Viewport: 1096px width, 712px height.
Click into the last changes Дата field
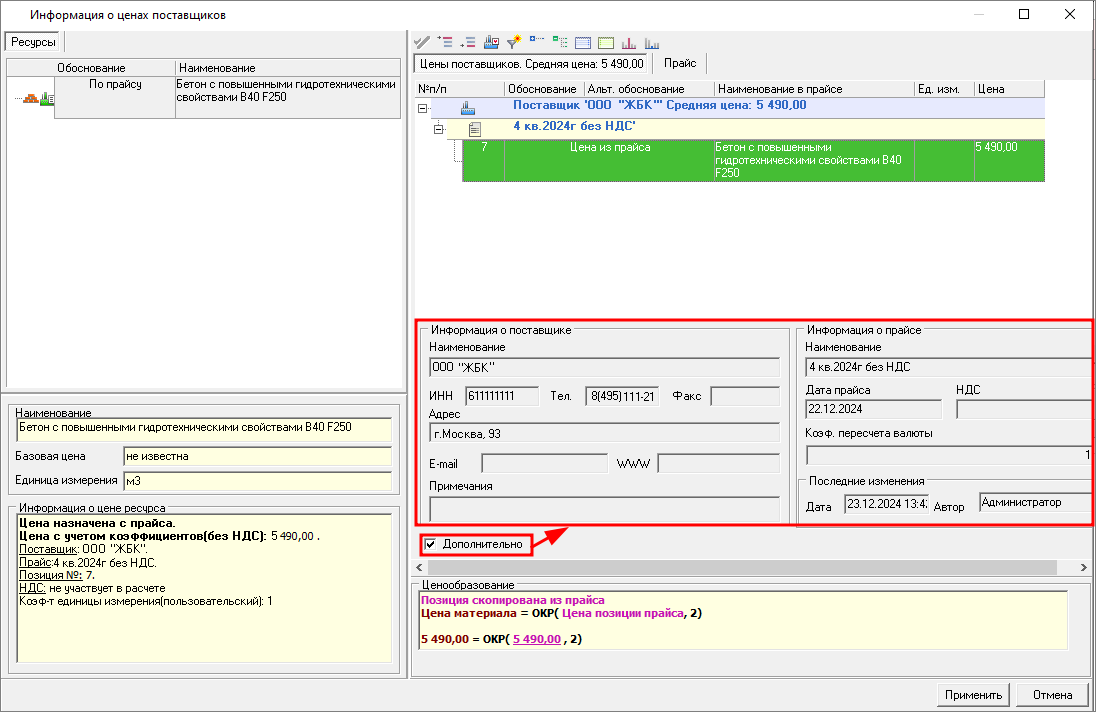point(886,503)
